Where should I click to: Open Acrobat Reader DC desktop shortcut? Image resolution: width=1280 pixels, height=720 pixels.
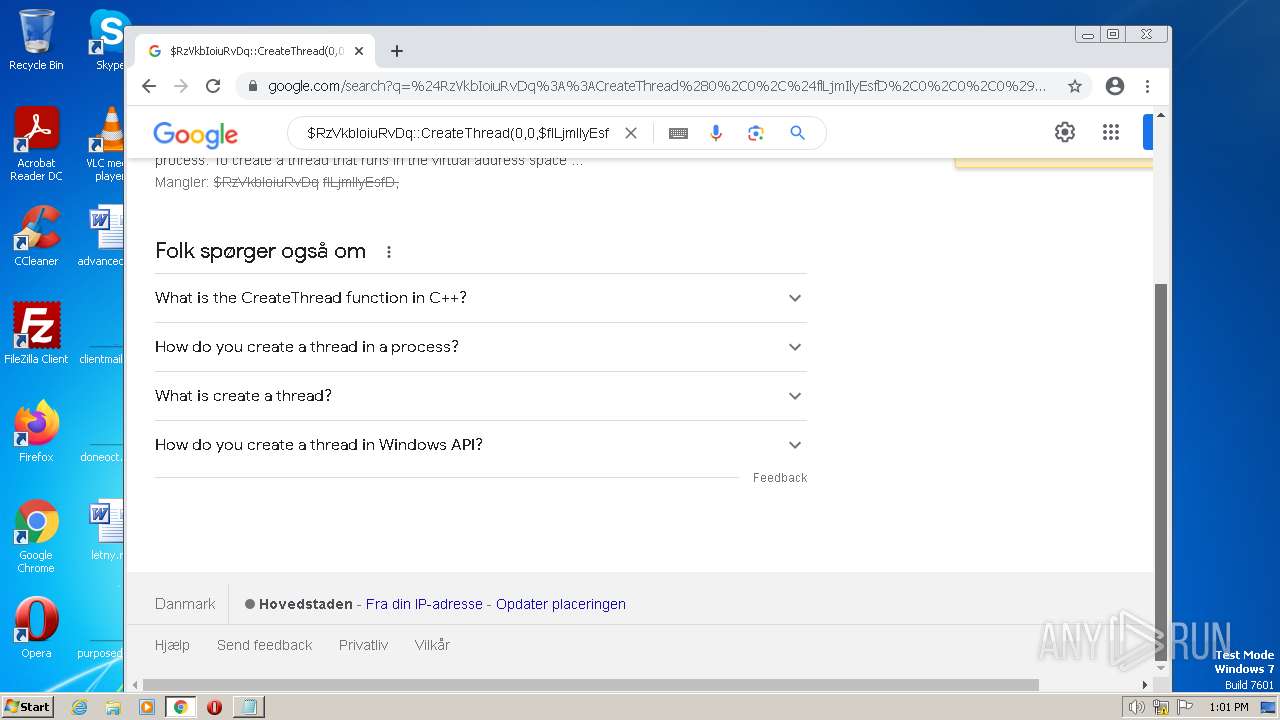click(36, 145)
